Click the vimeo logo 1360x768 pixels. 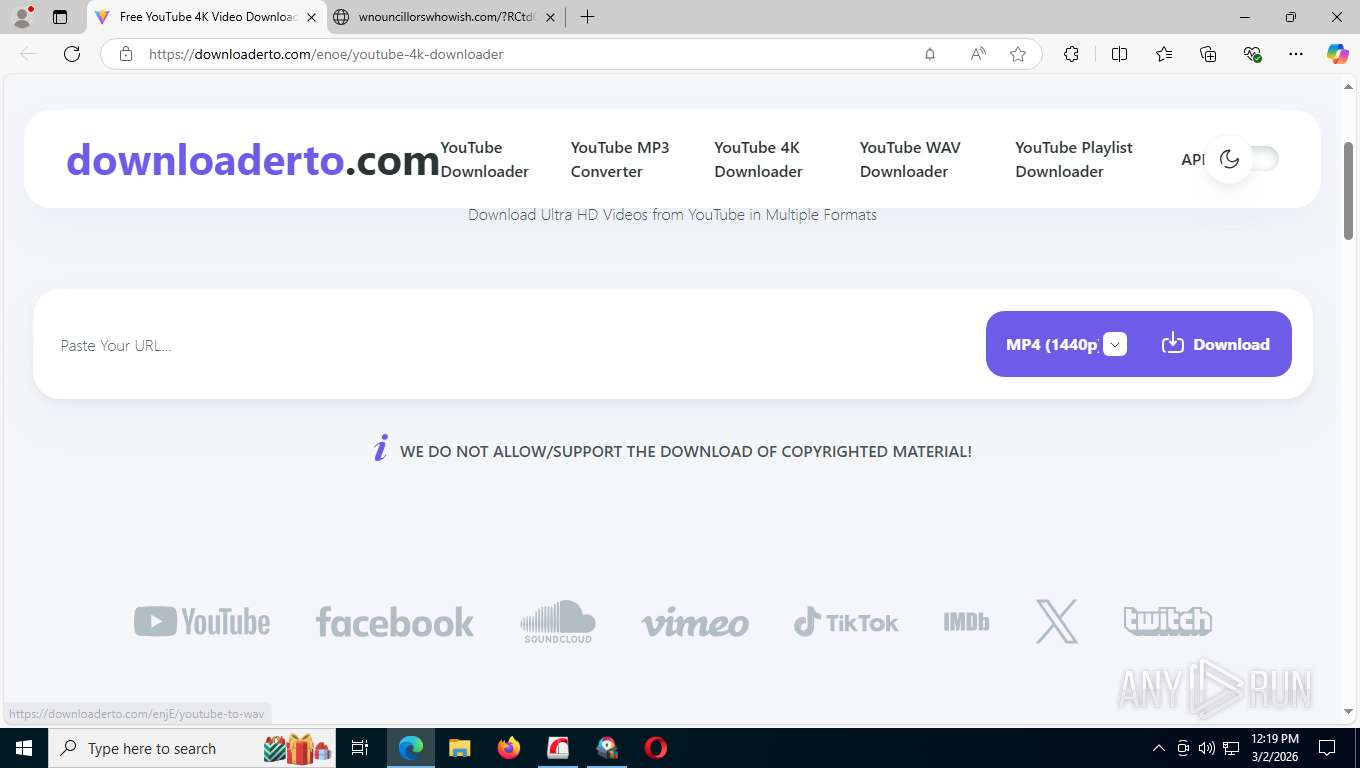pos(695,623)
